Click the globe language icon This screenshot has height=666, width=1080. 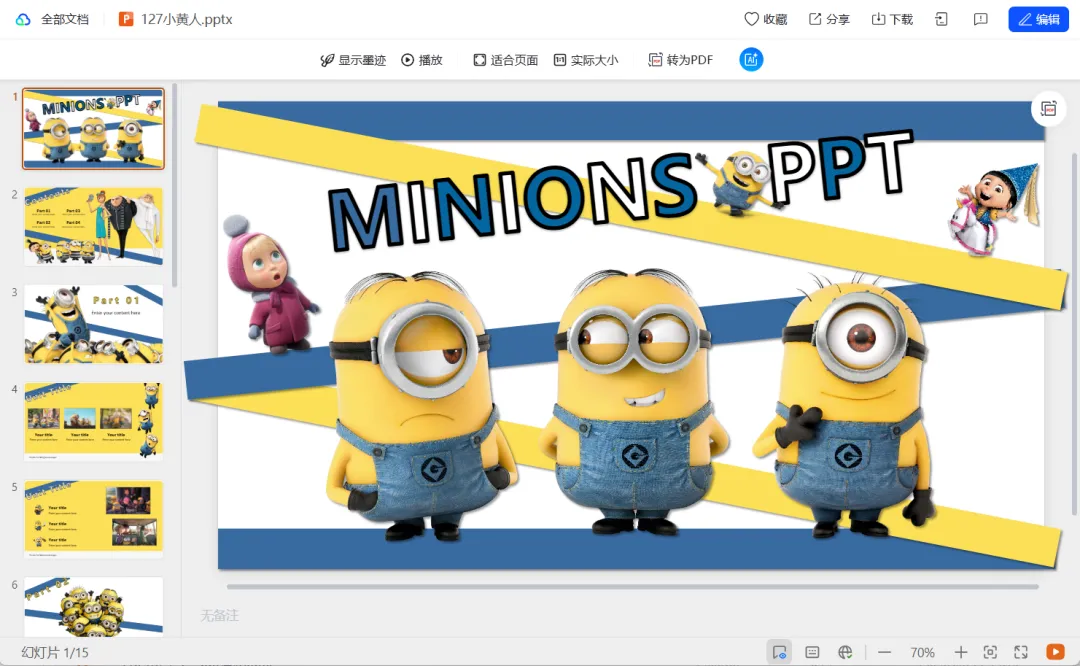(x=845, y=652)
